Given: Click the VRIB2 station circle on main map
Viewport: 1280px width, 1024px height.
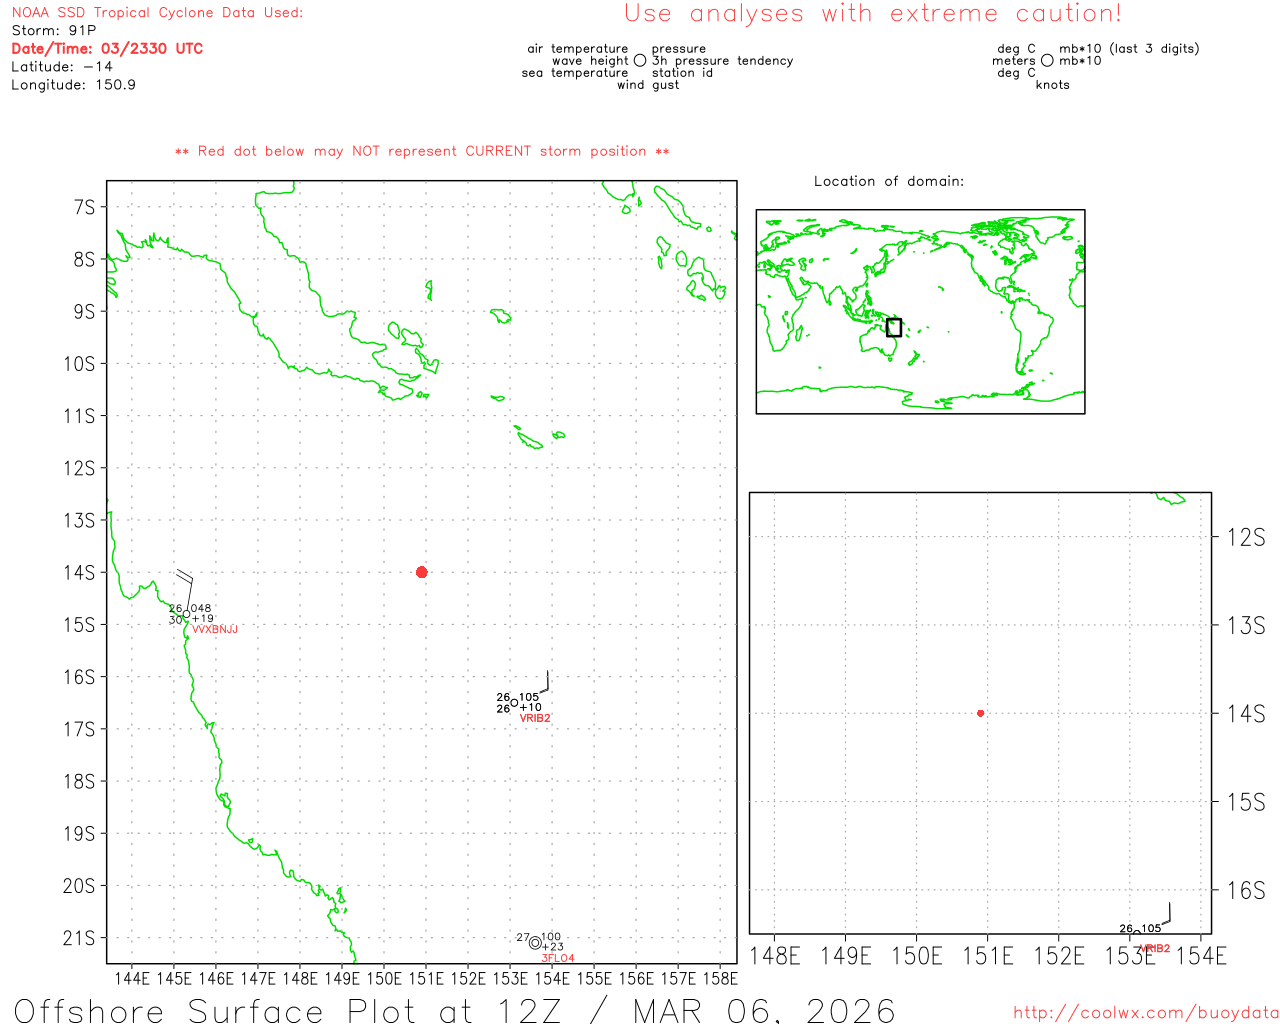Looking at the screenshot, I should coord(514,702).
